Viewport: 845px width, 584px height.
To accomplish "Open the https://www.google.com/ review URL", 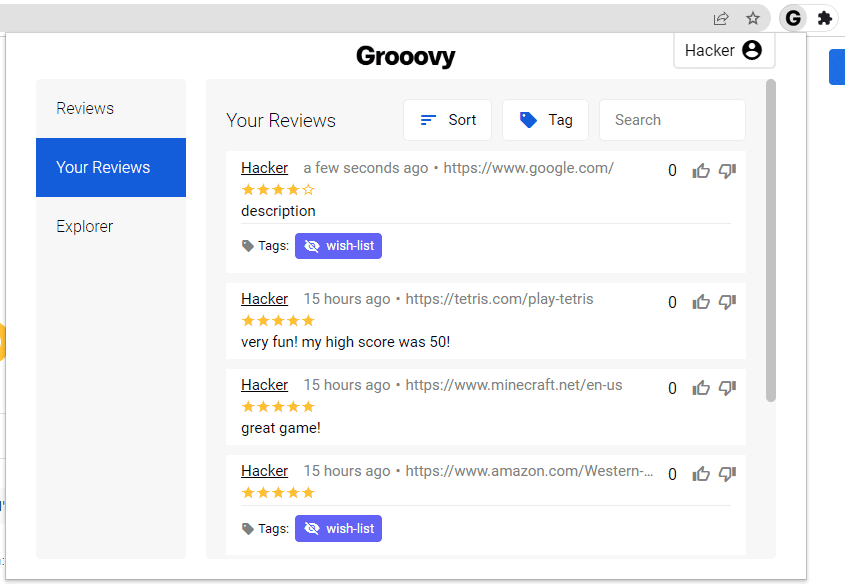I will pyautogui.click(x=528, y=168).
